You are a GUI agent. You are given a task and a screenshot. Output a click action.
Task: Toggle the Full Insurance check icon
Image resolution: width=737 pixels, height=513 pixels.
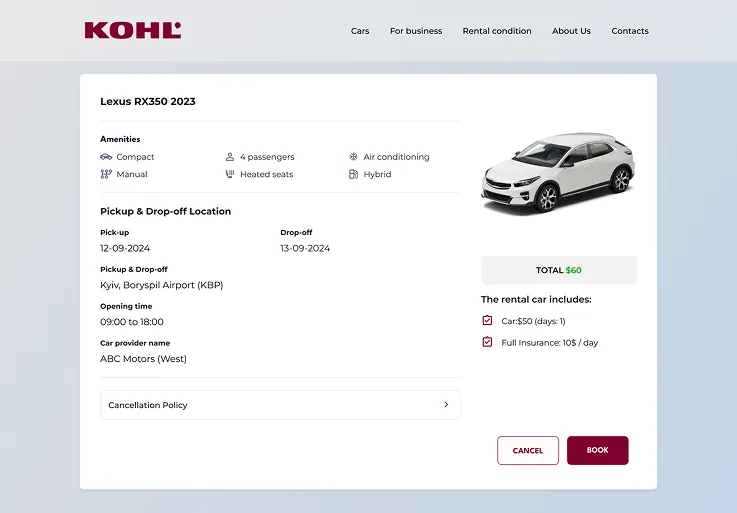pyautogui.click(x=487, y=342)
